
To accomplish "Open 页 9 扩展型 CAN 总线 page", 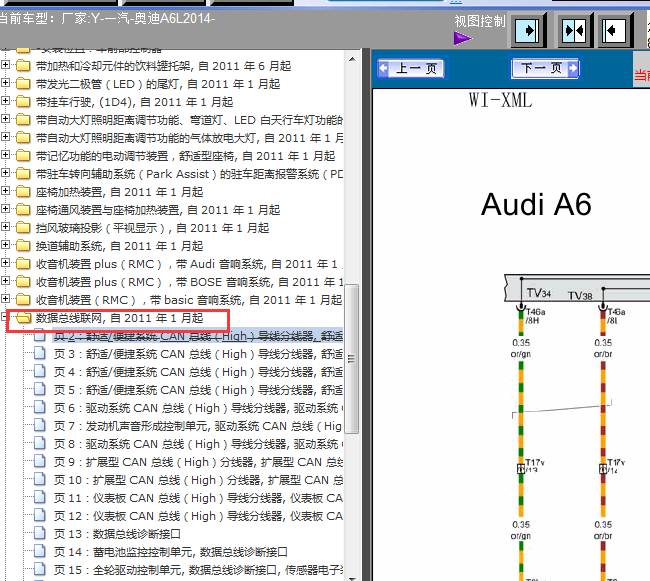I will click(x=198, y=462).
